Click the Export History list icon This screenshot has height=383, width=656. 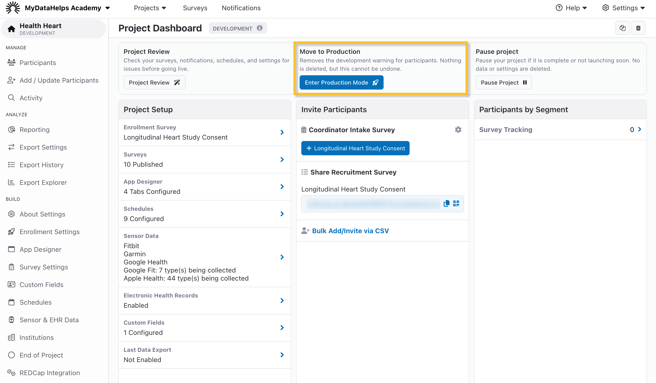(11, 165)
